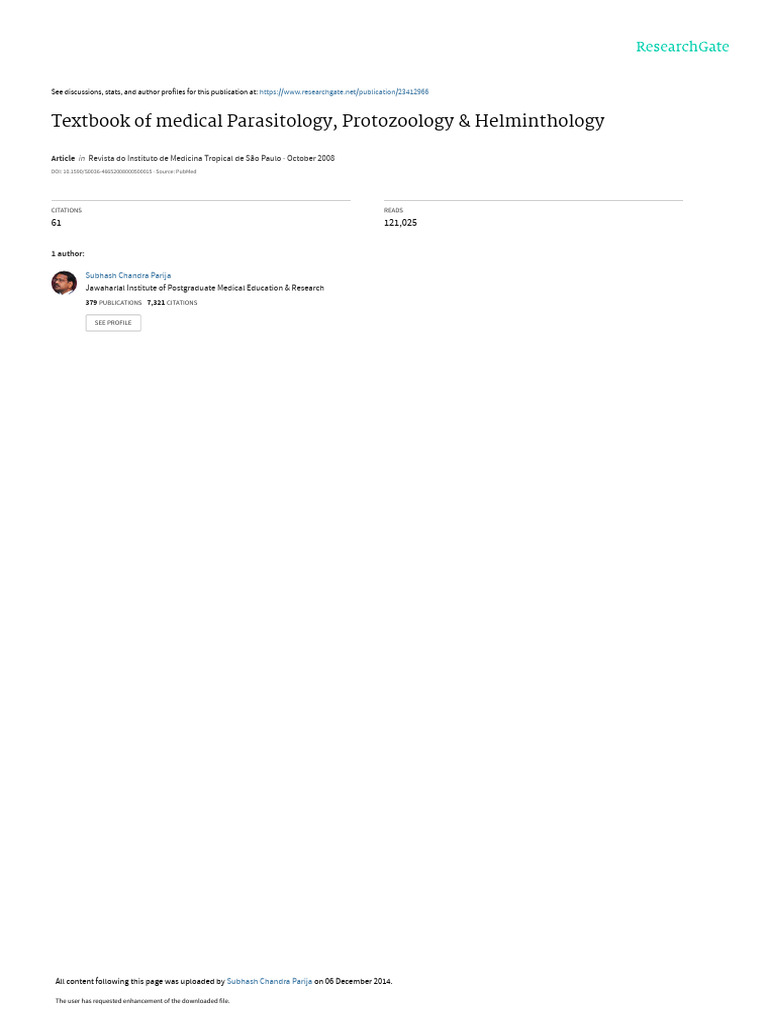
Task: Click the ResearchGate logo
Action: tap(682, 46)
